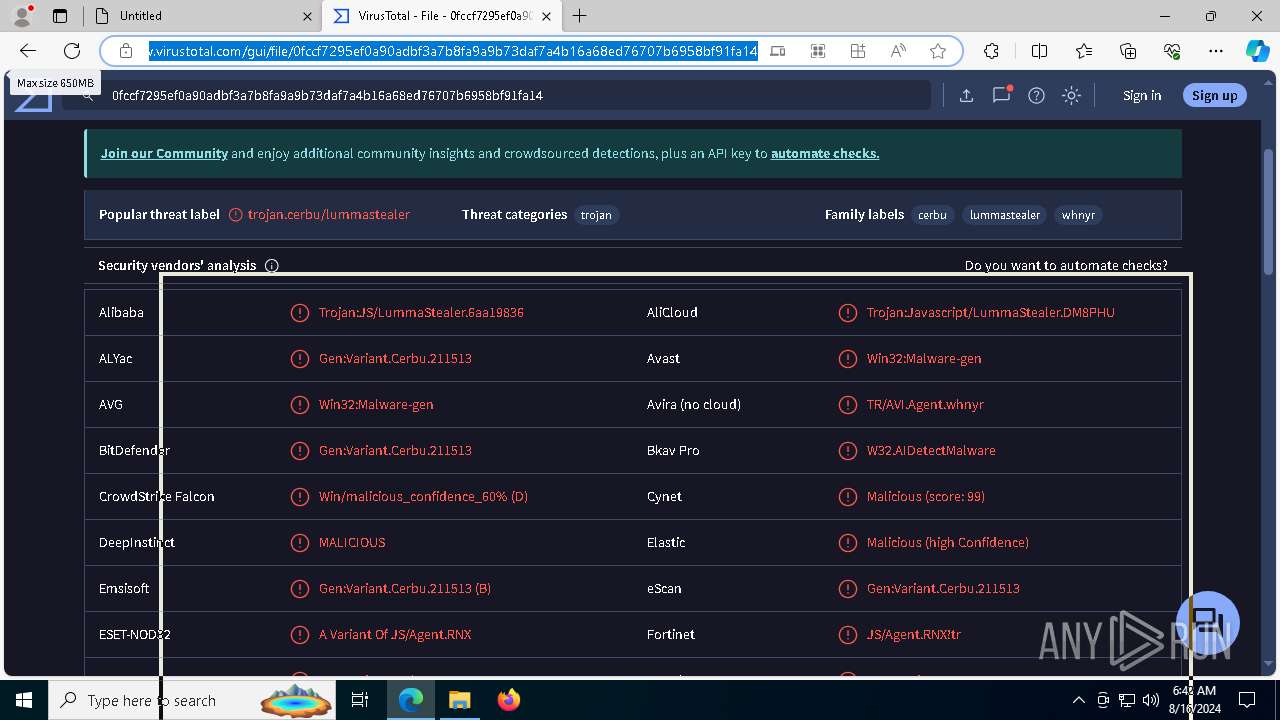1280x720 pixels.
Task: Click DeepInstinct MALICIOUS result
Action: [x=352, y=542]
